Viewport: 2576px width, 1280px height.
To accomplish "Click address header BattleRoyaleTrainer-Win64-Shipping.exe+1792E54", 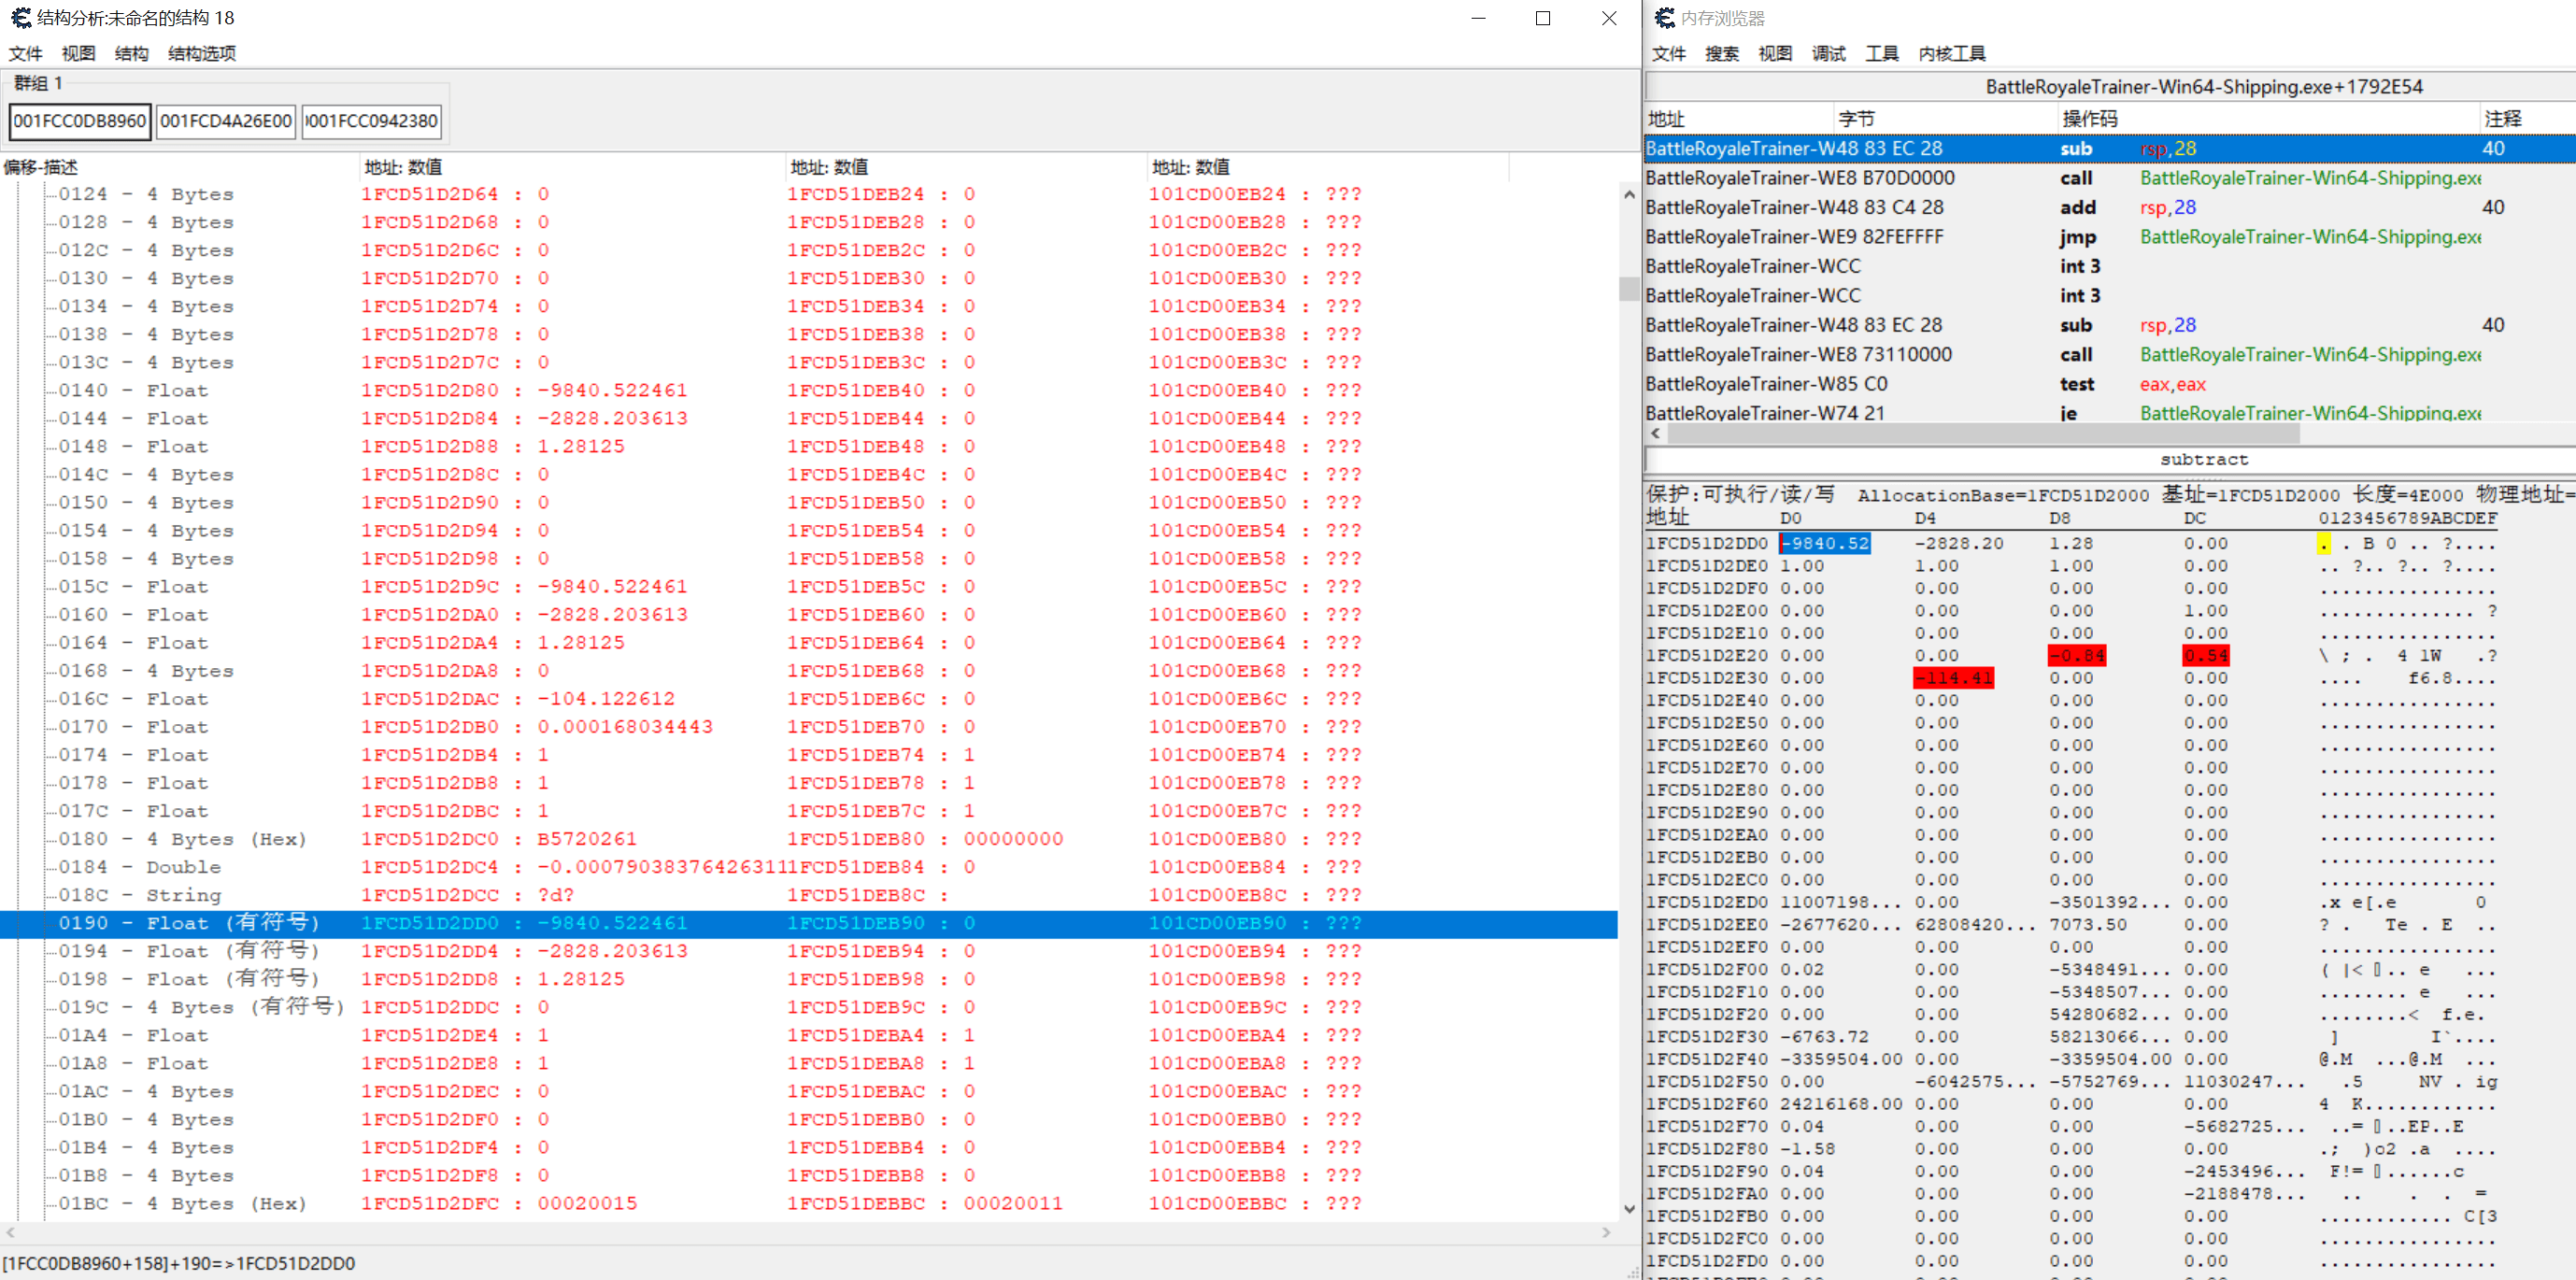I will [2204, 87].
